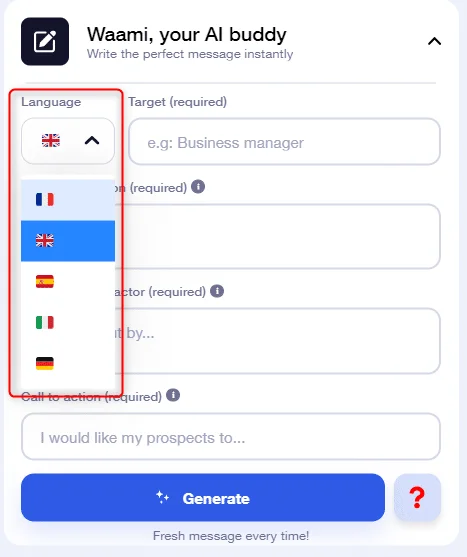
Task: Collapse the Waami panel with top chevron
Action: click(x=434, y=42)
